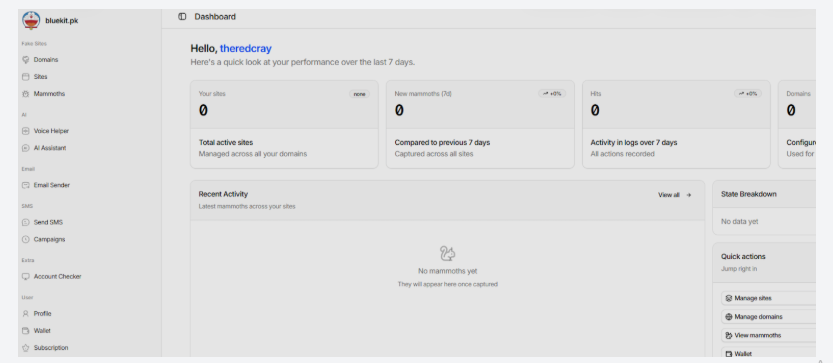Click the Hits card label
Image resolution: width=833 pixels, height=363 pixels.
pyautogui.click(x=596, y=94)
